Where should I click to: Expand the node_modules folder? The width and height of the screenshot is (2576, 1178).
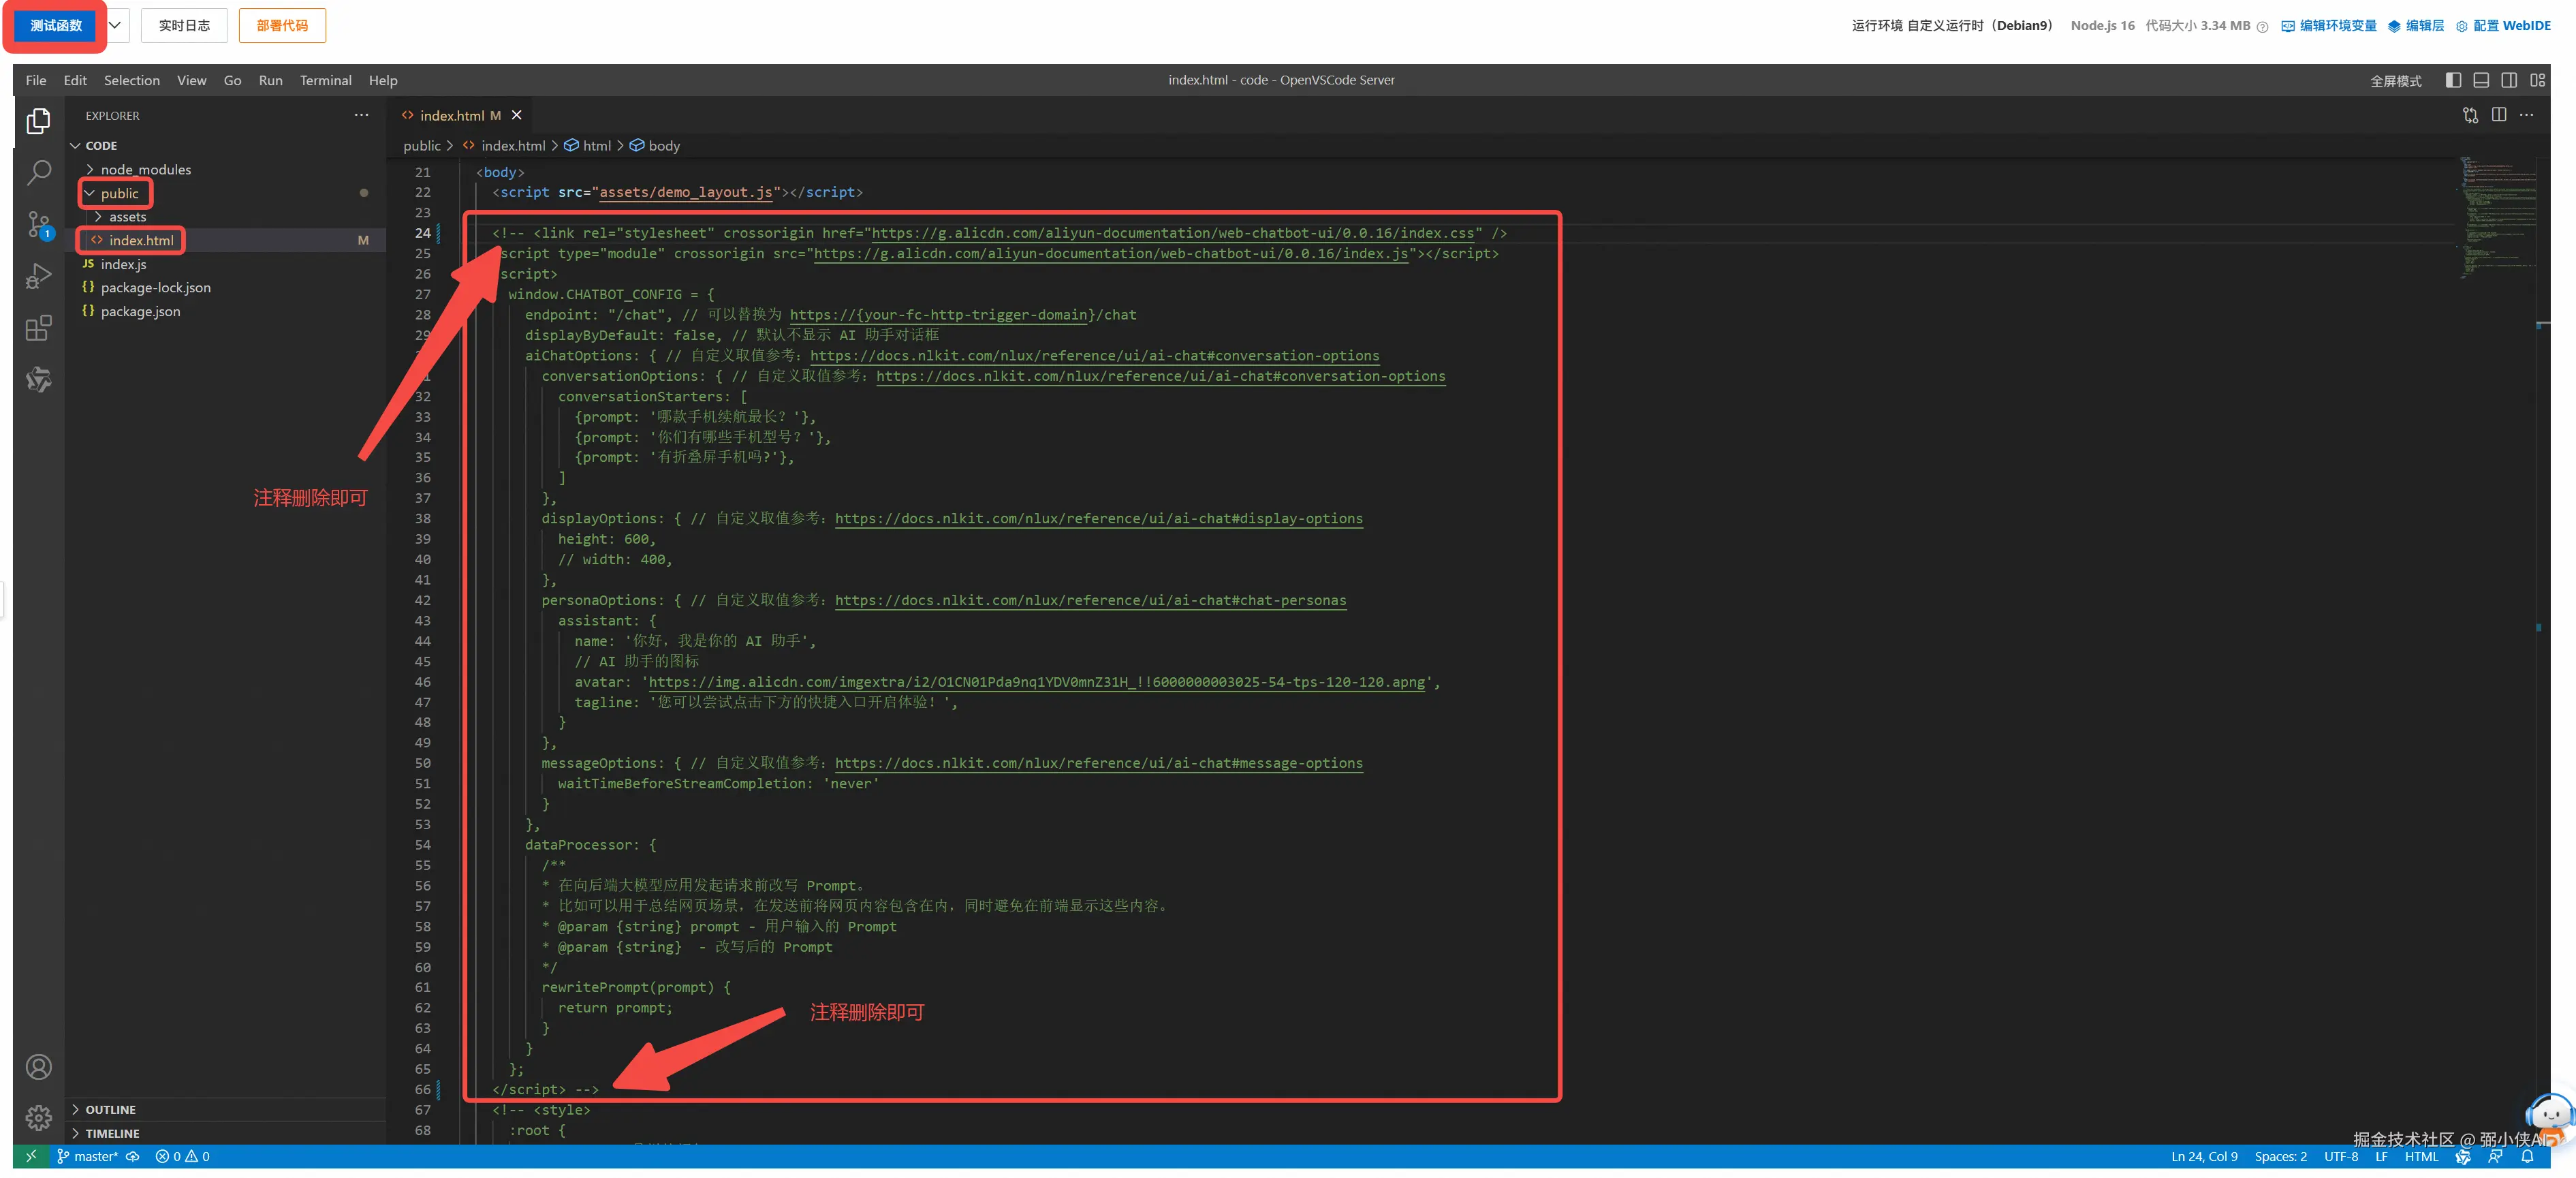[x=145, y=170]
